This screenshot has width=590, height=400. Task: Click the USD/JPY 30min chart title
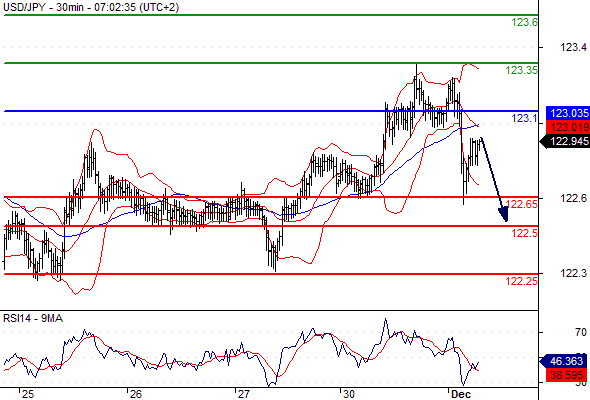(x=91, y=7)
